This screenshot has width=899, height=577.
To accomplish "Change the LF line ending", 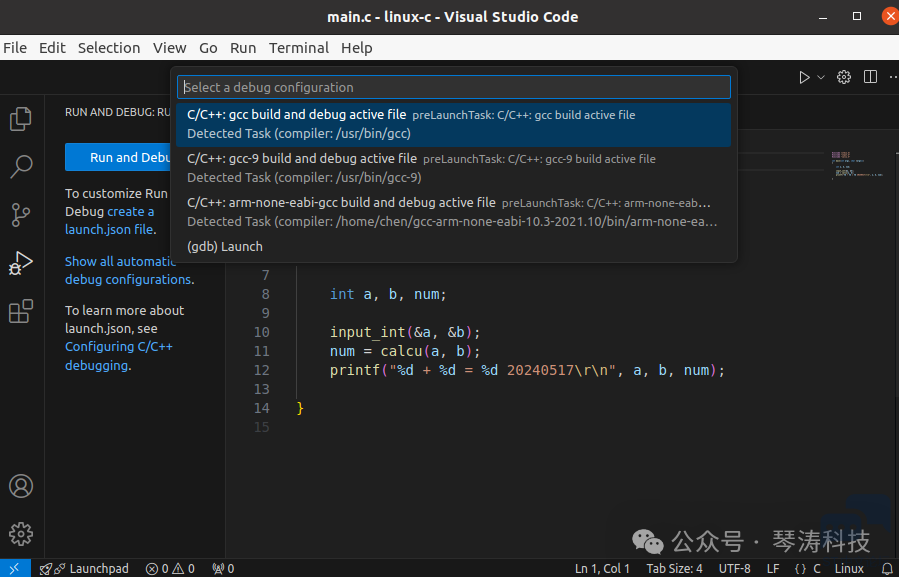I will pos(773,568).
